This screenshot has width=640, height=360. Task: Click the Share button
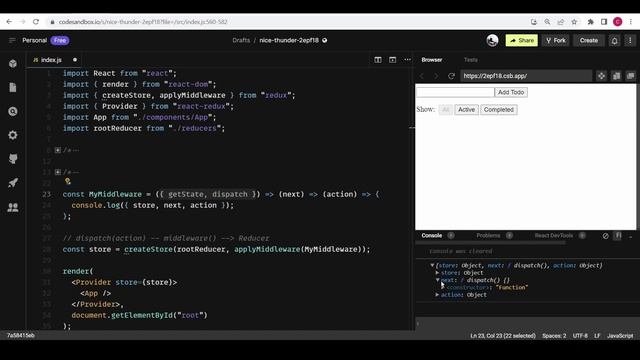point(522,40)
